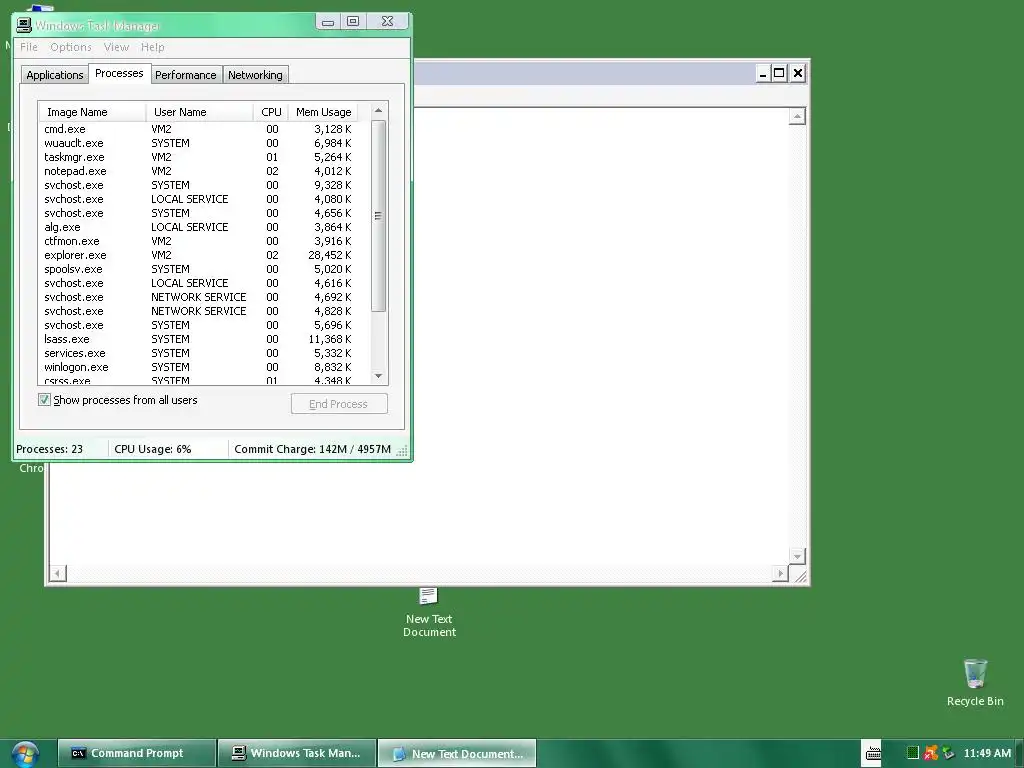Image resolution: width=1024 pixels, height=768 pixels.
Task: Open the Start menu orb
Action: 25,755
